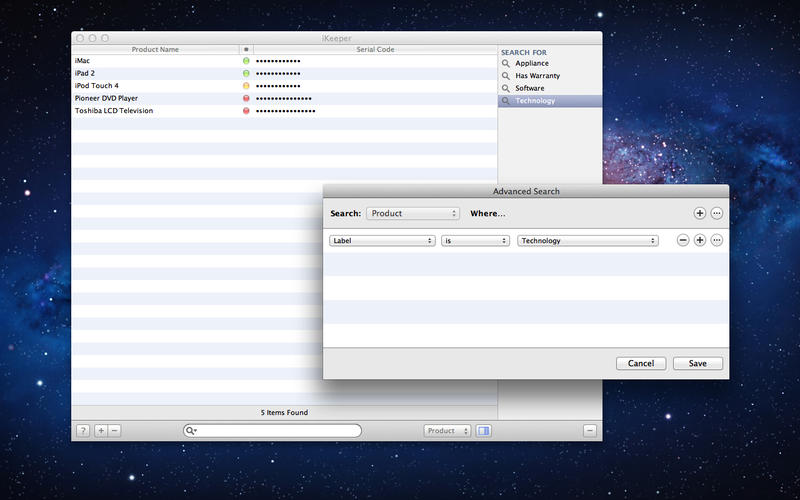Open the Software saved search
Viewport: 800px width, 500px height.
[550, 88]
